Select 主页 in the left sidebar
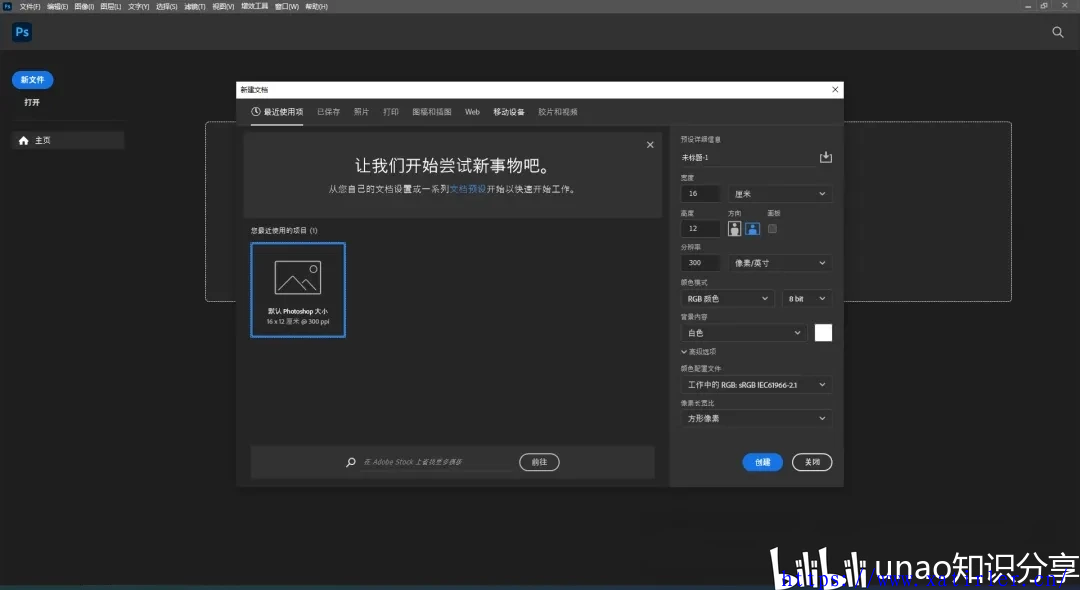 (68, 140)
